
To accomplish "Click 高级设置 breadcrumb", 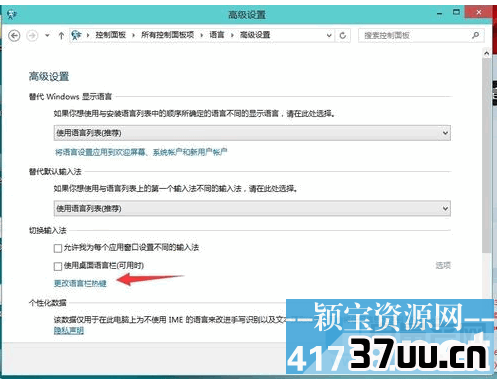I will (255, 35).
